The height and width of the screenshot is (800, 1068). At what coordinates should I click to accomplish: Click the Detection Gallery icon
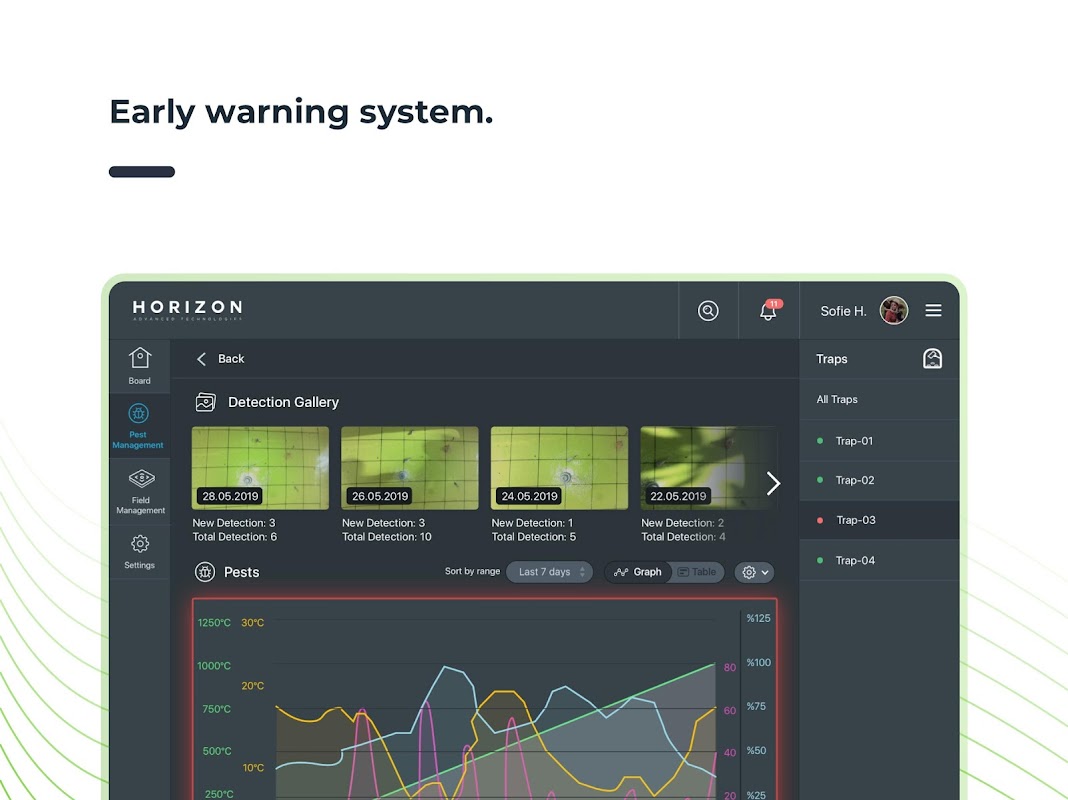pyautogui.click(x=206, y=402)
